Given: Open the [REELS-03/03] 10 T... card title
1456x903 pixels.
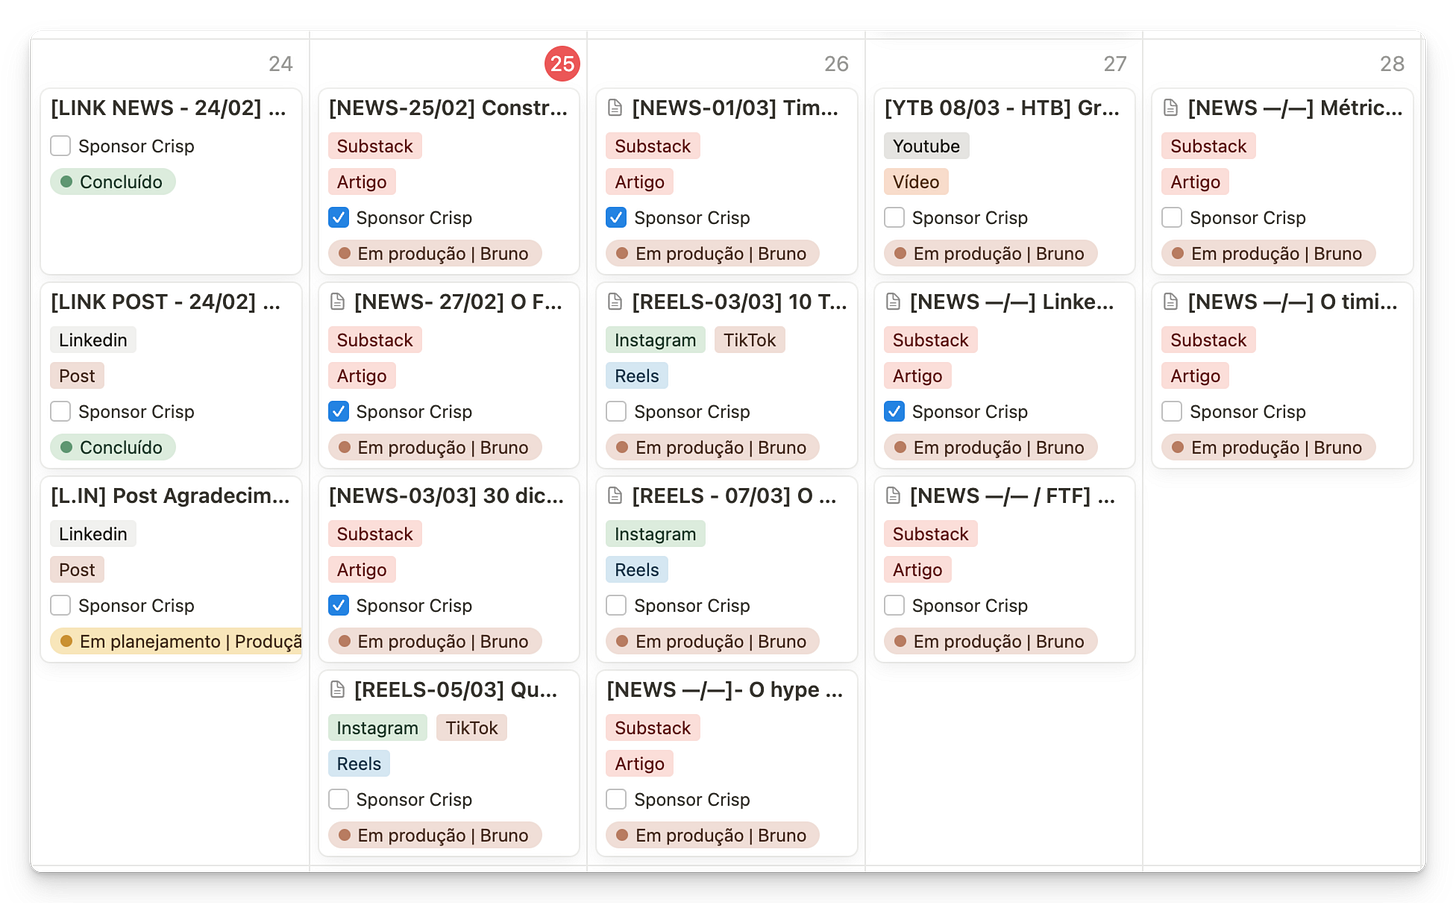Looking at the screenshot, I should click(x=739, y=302).
